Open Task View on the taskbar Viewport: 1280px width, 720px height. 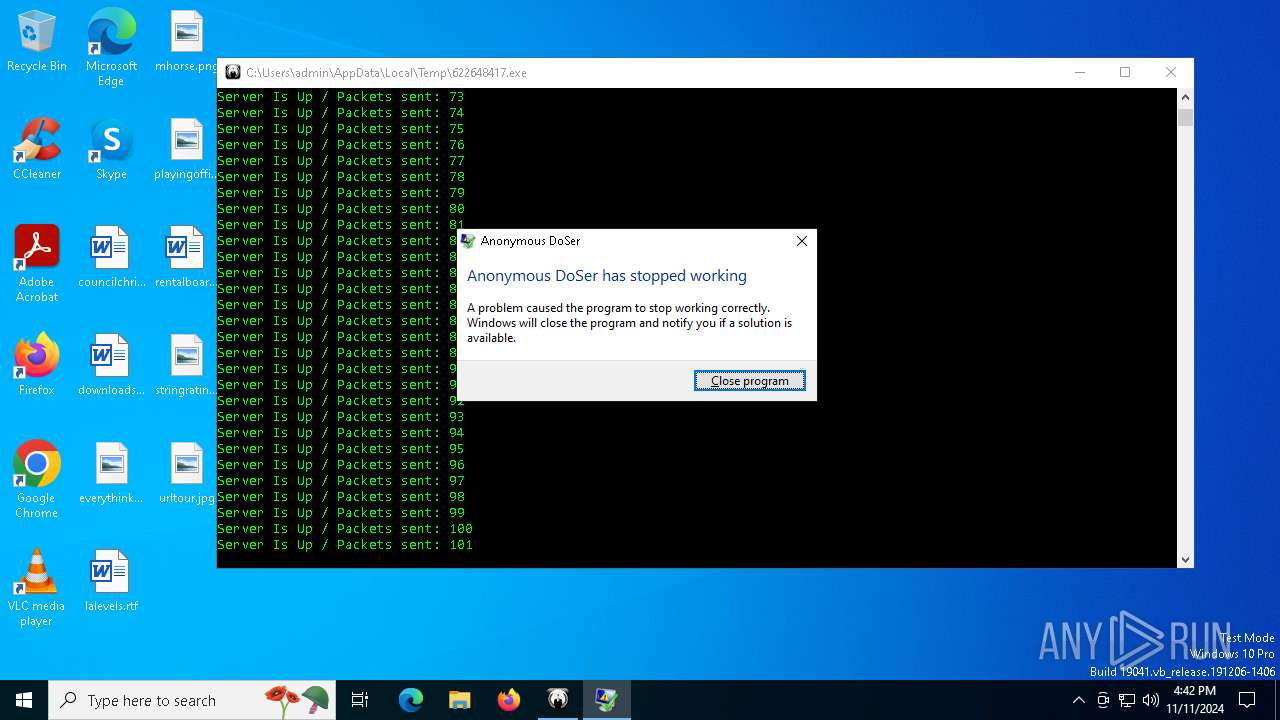tap(360, 700)
